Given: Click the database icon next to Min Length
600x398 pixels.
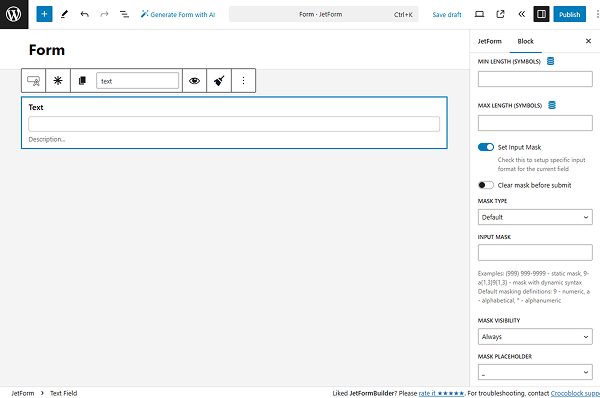Looking at the screenshot, I should pos(550,61).
